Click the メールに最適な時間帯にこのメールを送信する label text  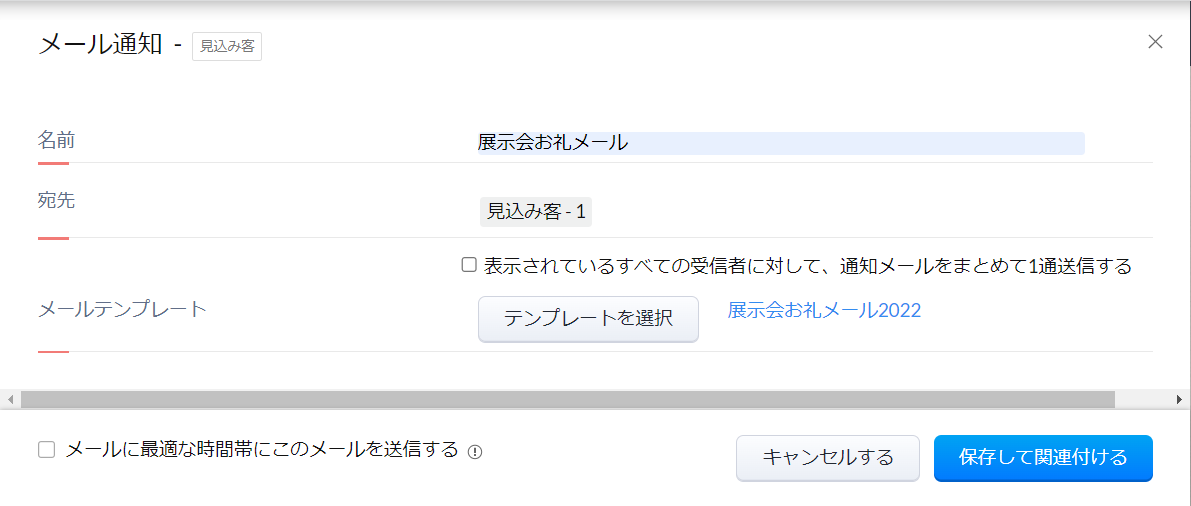click(x=262, y=450)
